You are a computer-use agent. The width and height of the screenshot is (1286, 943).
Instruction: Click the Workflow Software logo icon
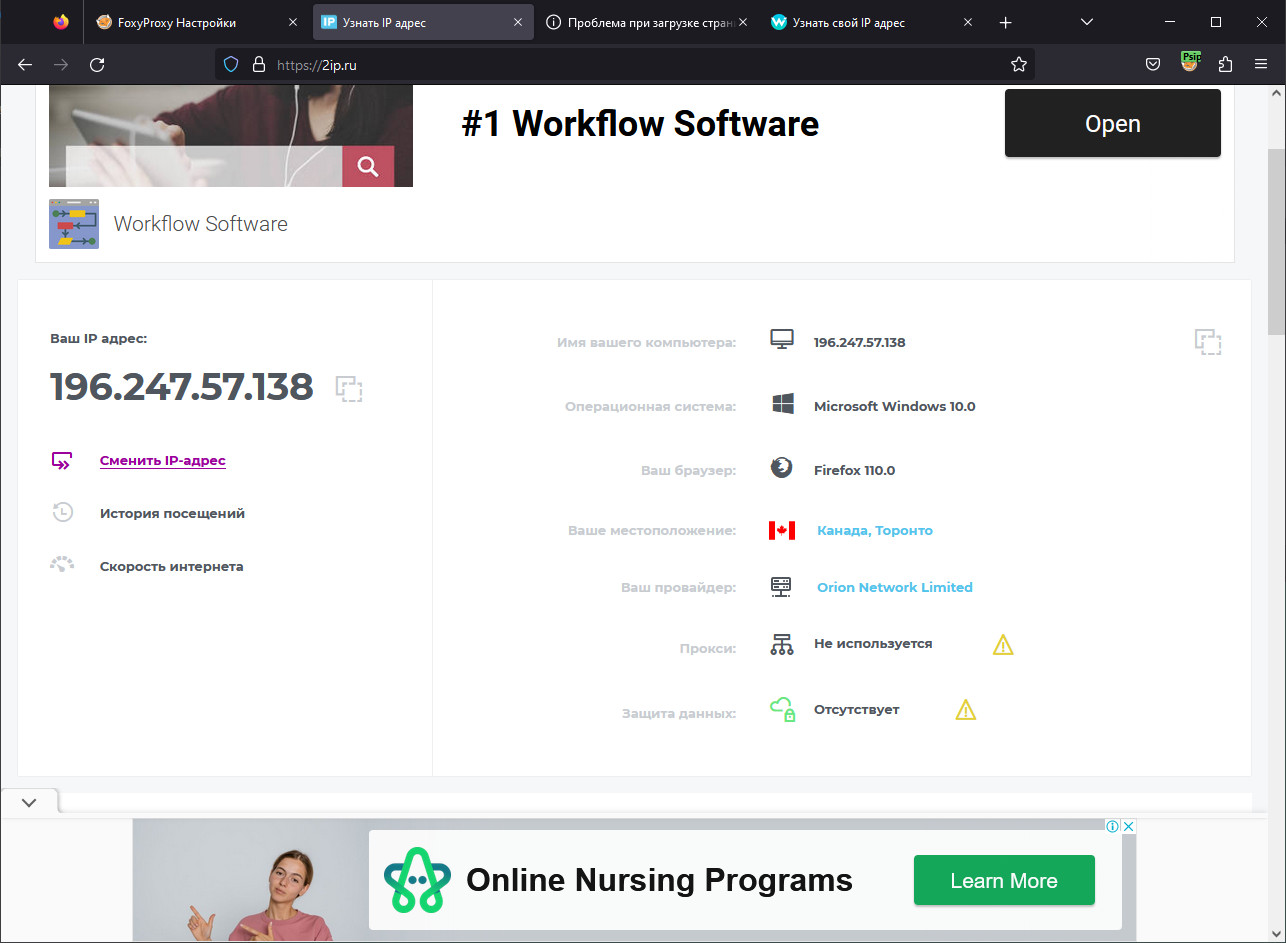pos(74,224)
